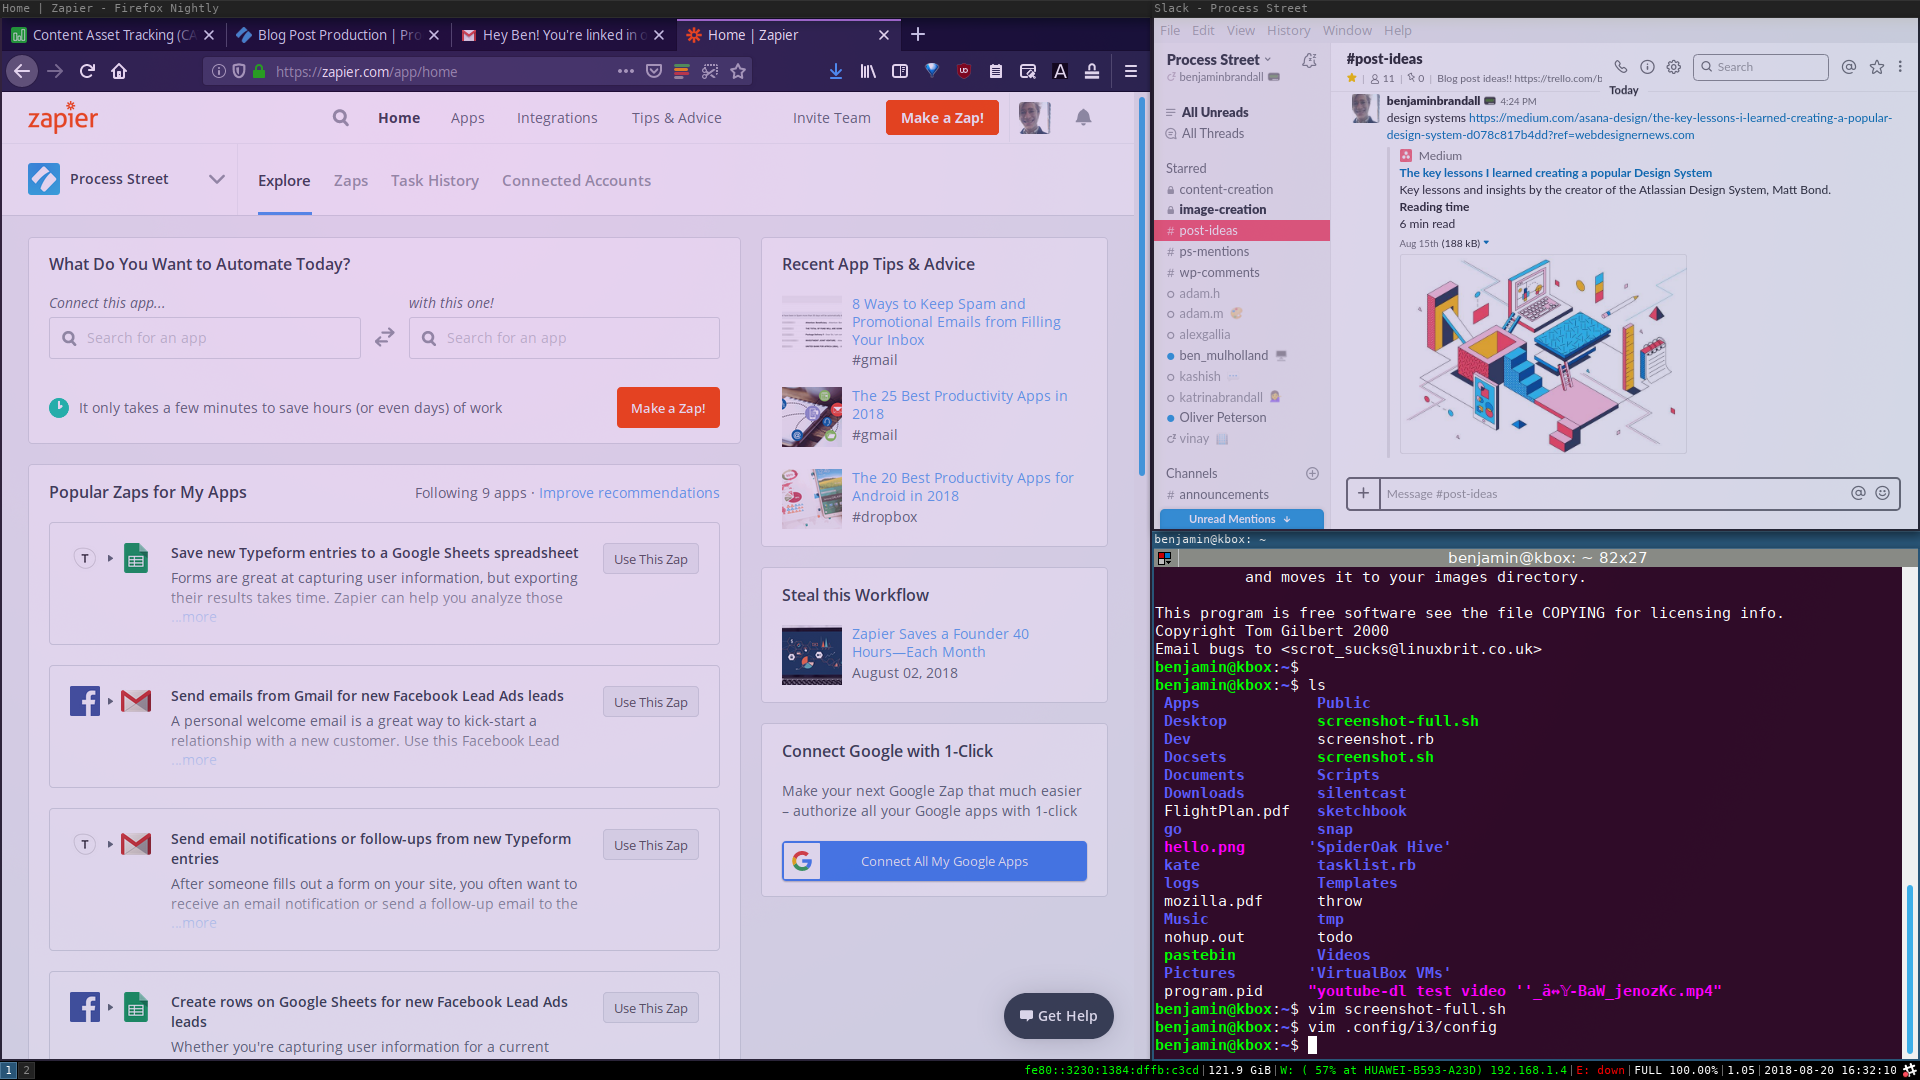This screenshot has width=1920, height=1080.
Task: Open the Task History tab
Action: point(435,181)
